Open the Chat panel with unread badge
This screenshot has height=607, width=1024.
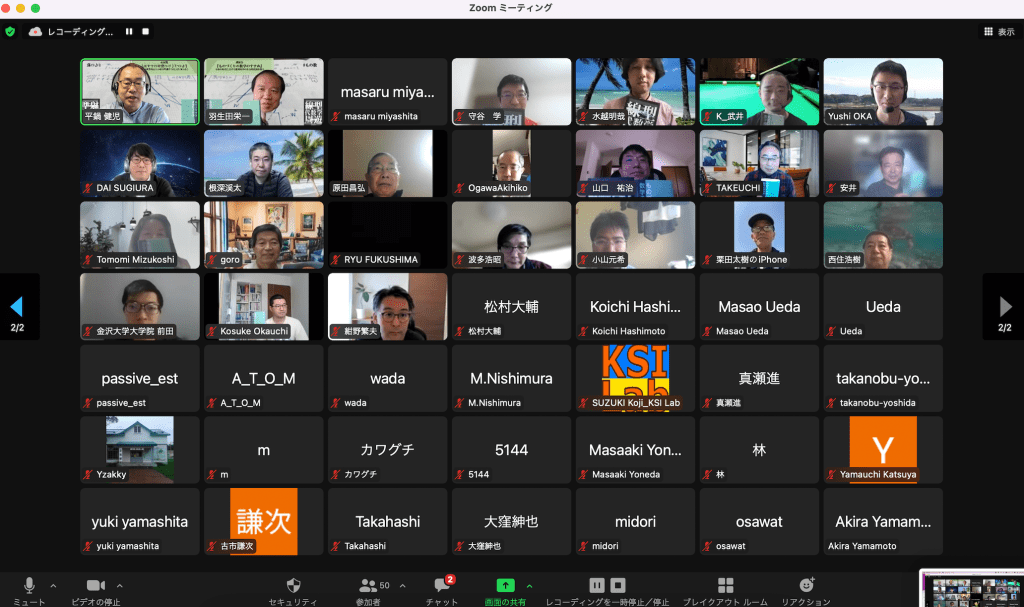(441, 586)
